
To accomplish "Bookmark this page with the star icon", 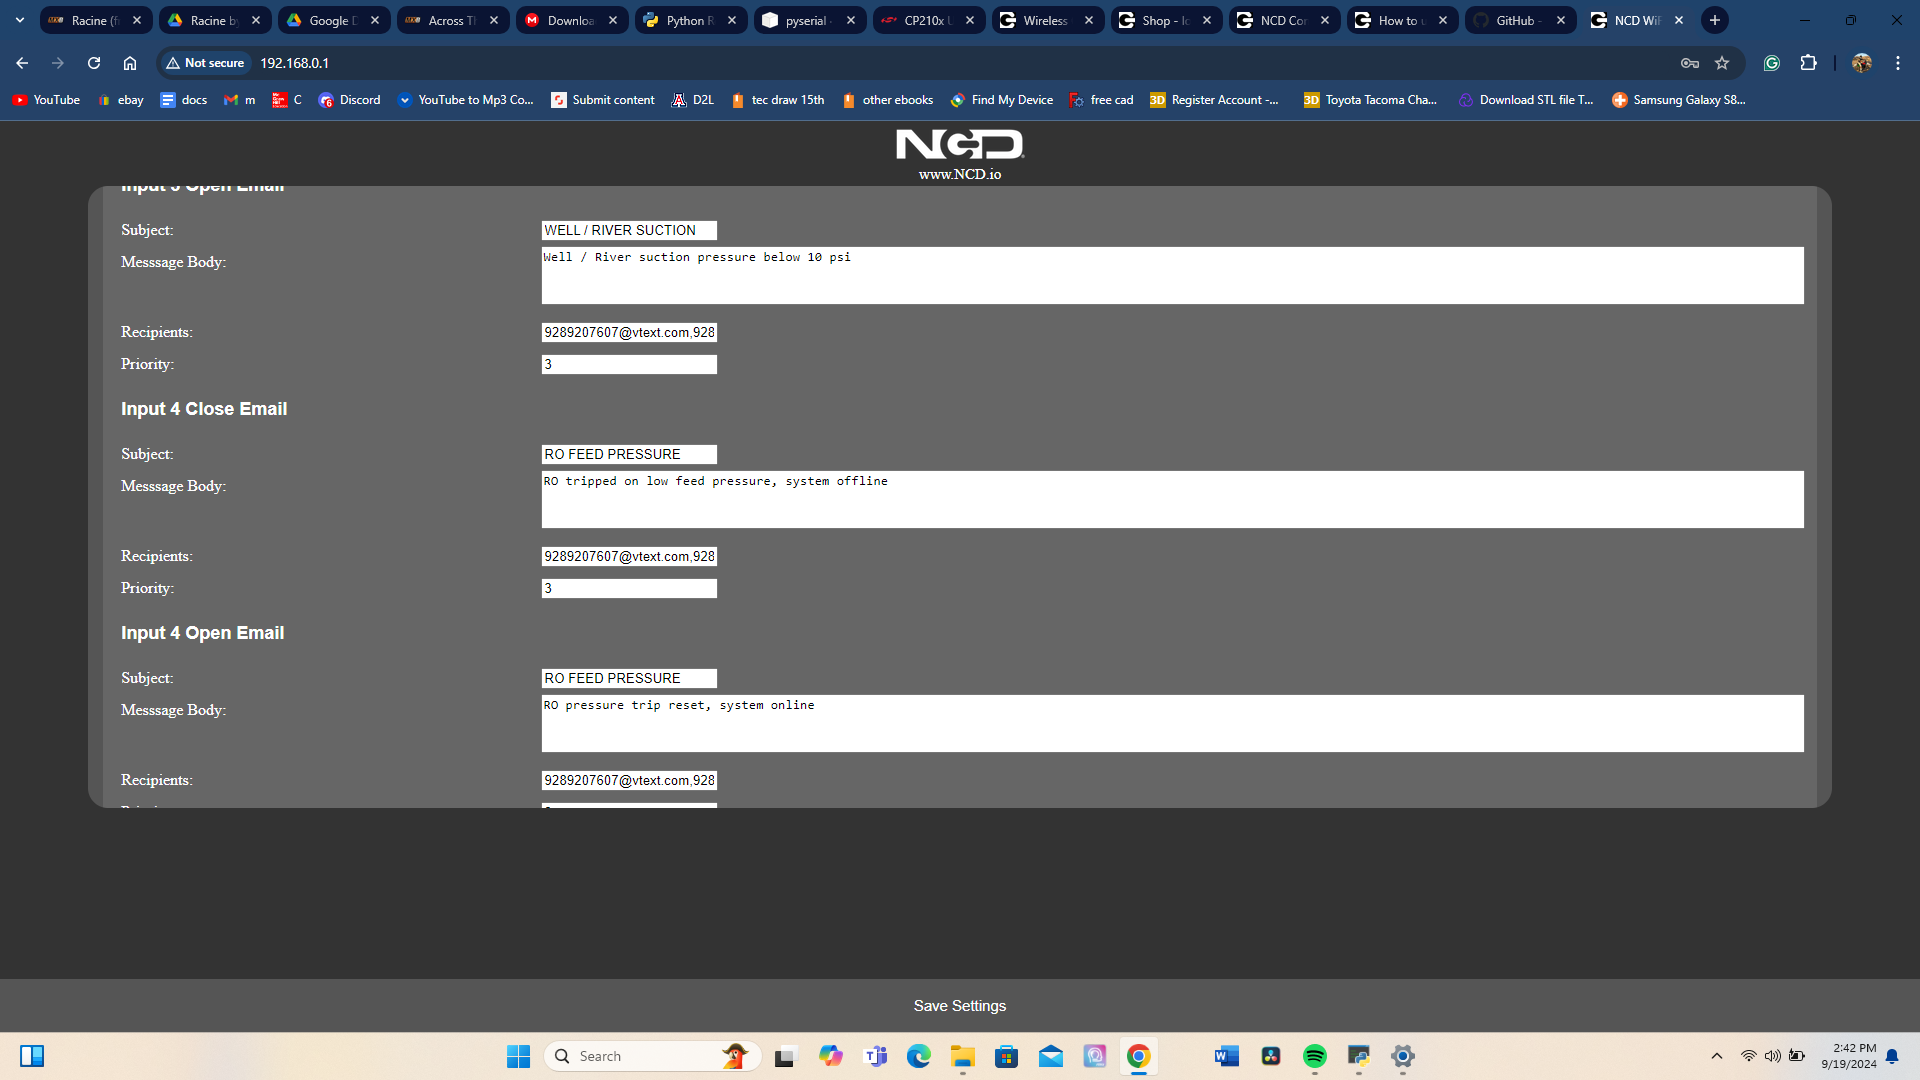I will click(1722, 63).
